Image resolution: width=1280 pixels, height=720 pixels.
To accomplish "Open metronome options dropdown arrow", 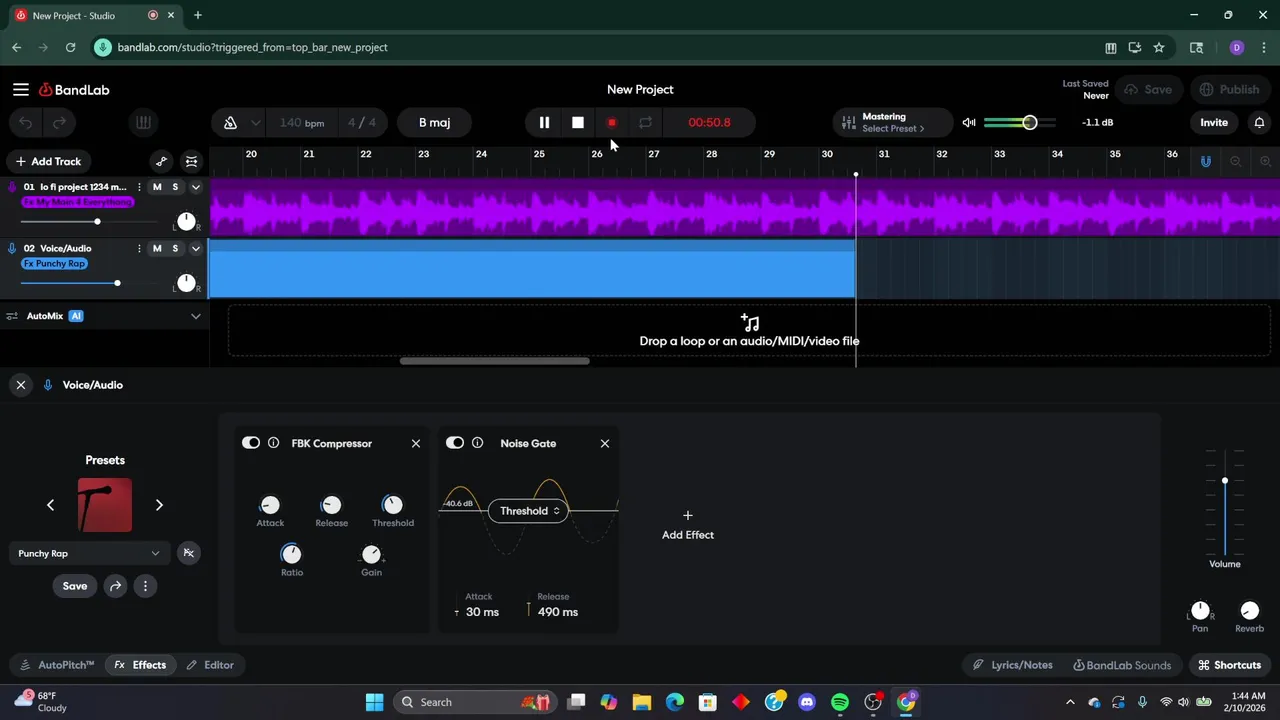I will click(256, 123).
